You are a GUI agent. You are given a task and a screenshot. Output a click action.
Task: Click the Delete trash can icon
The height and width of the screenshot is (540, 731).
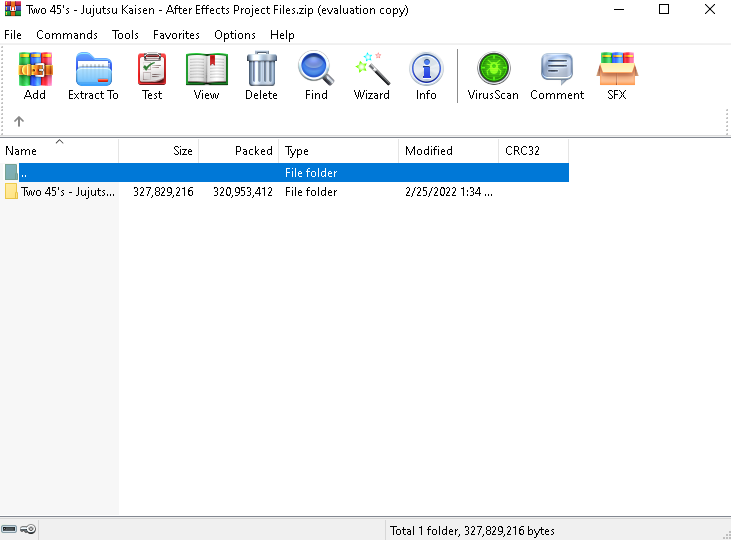(262, 69)
